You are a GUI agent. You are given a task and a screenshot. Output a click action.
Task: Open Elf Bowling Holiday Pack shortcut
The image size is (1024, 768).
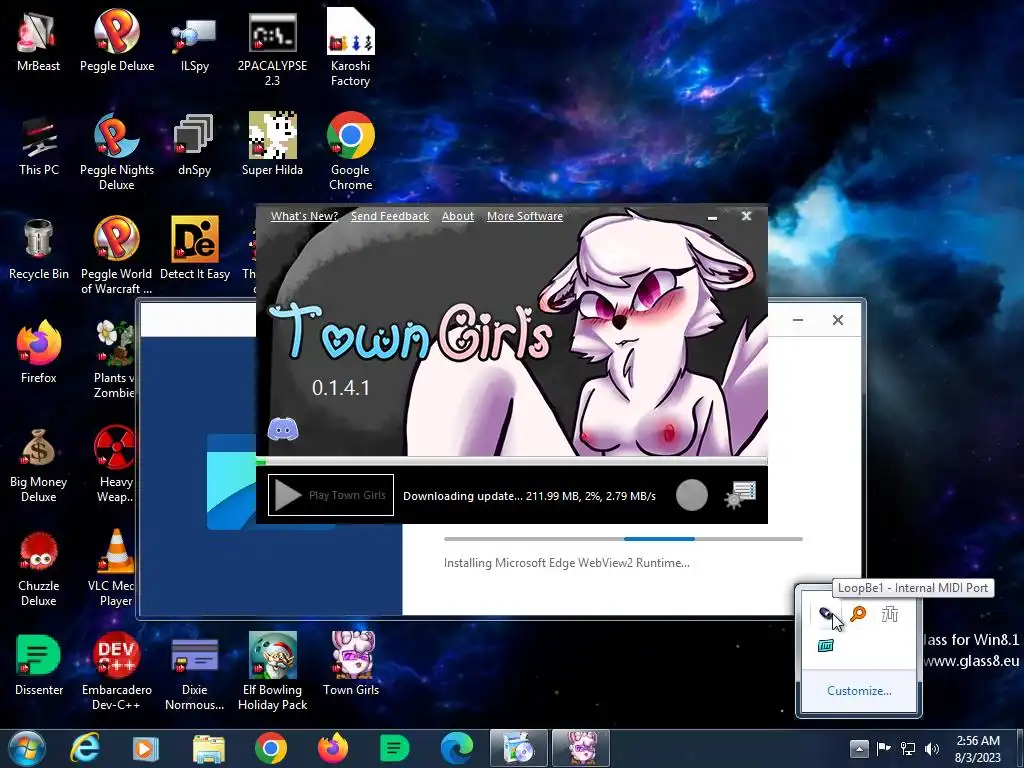pos(272,671)
